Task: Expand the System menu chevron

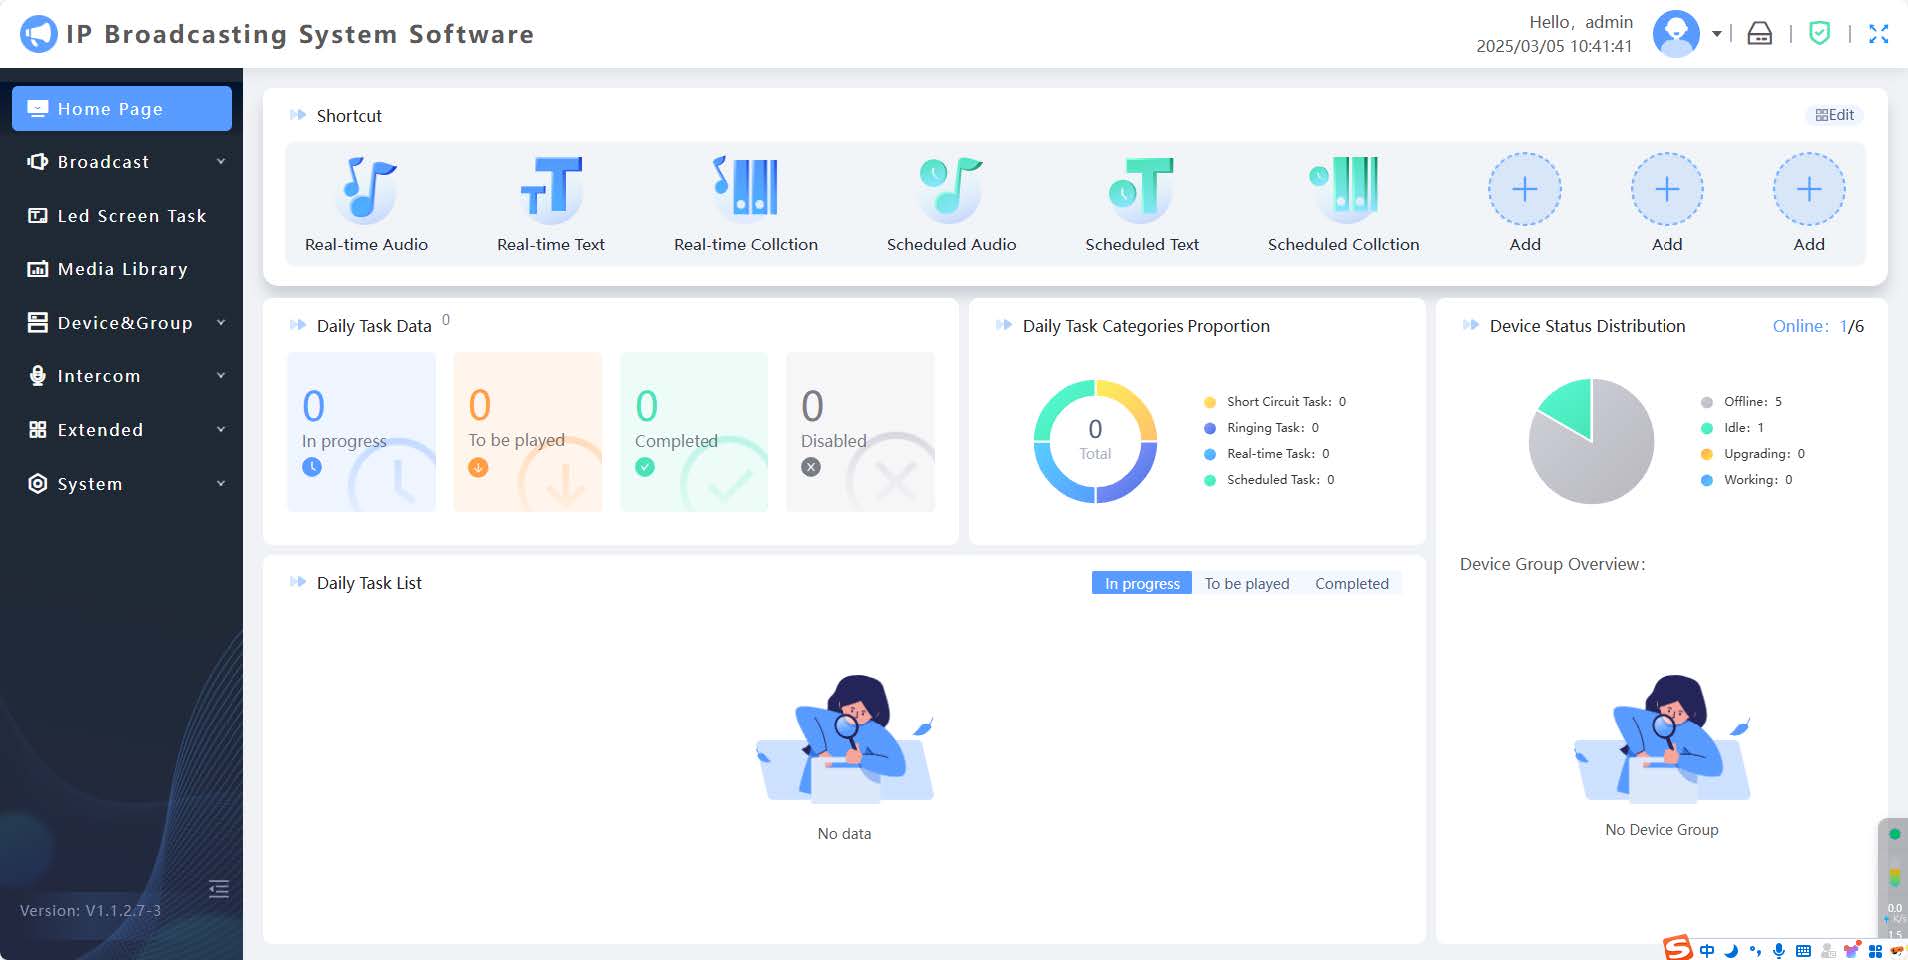Action: coord(221,484)
